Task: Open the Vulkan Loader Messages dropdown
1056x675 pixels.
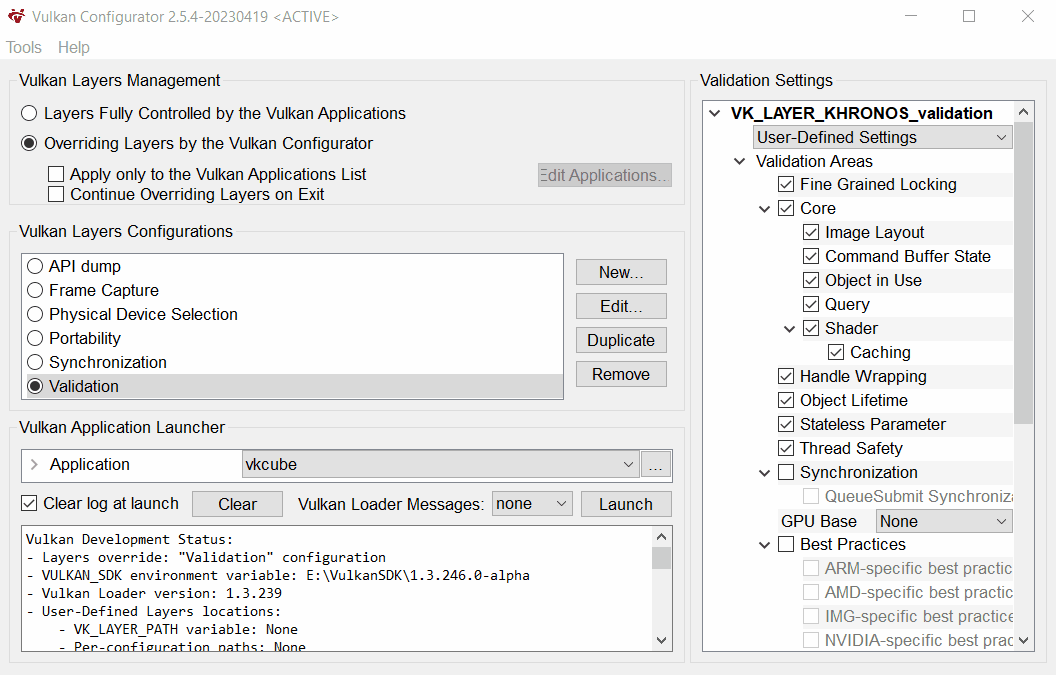Action: [x=532, y=504]
